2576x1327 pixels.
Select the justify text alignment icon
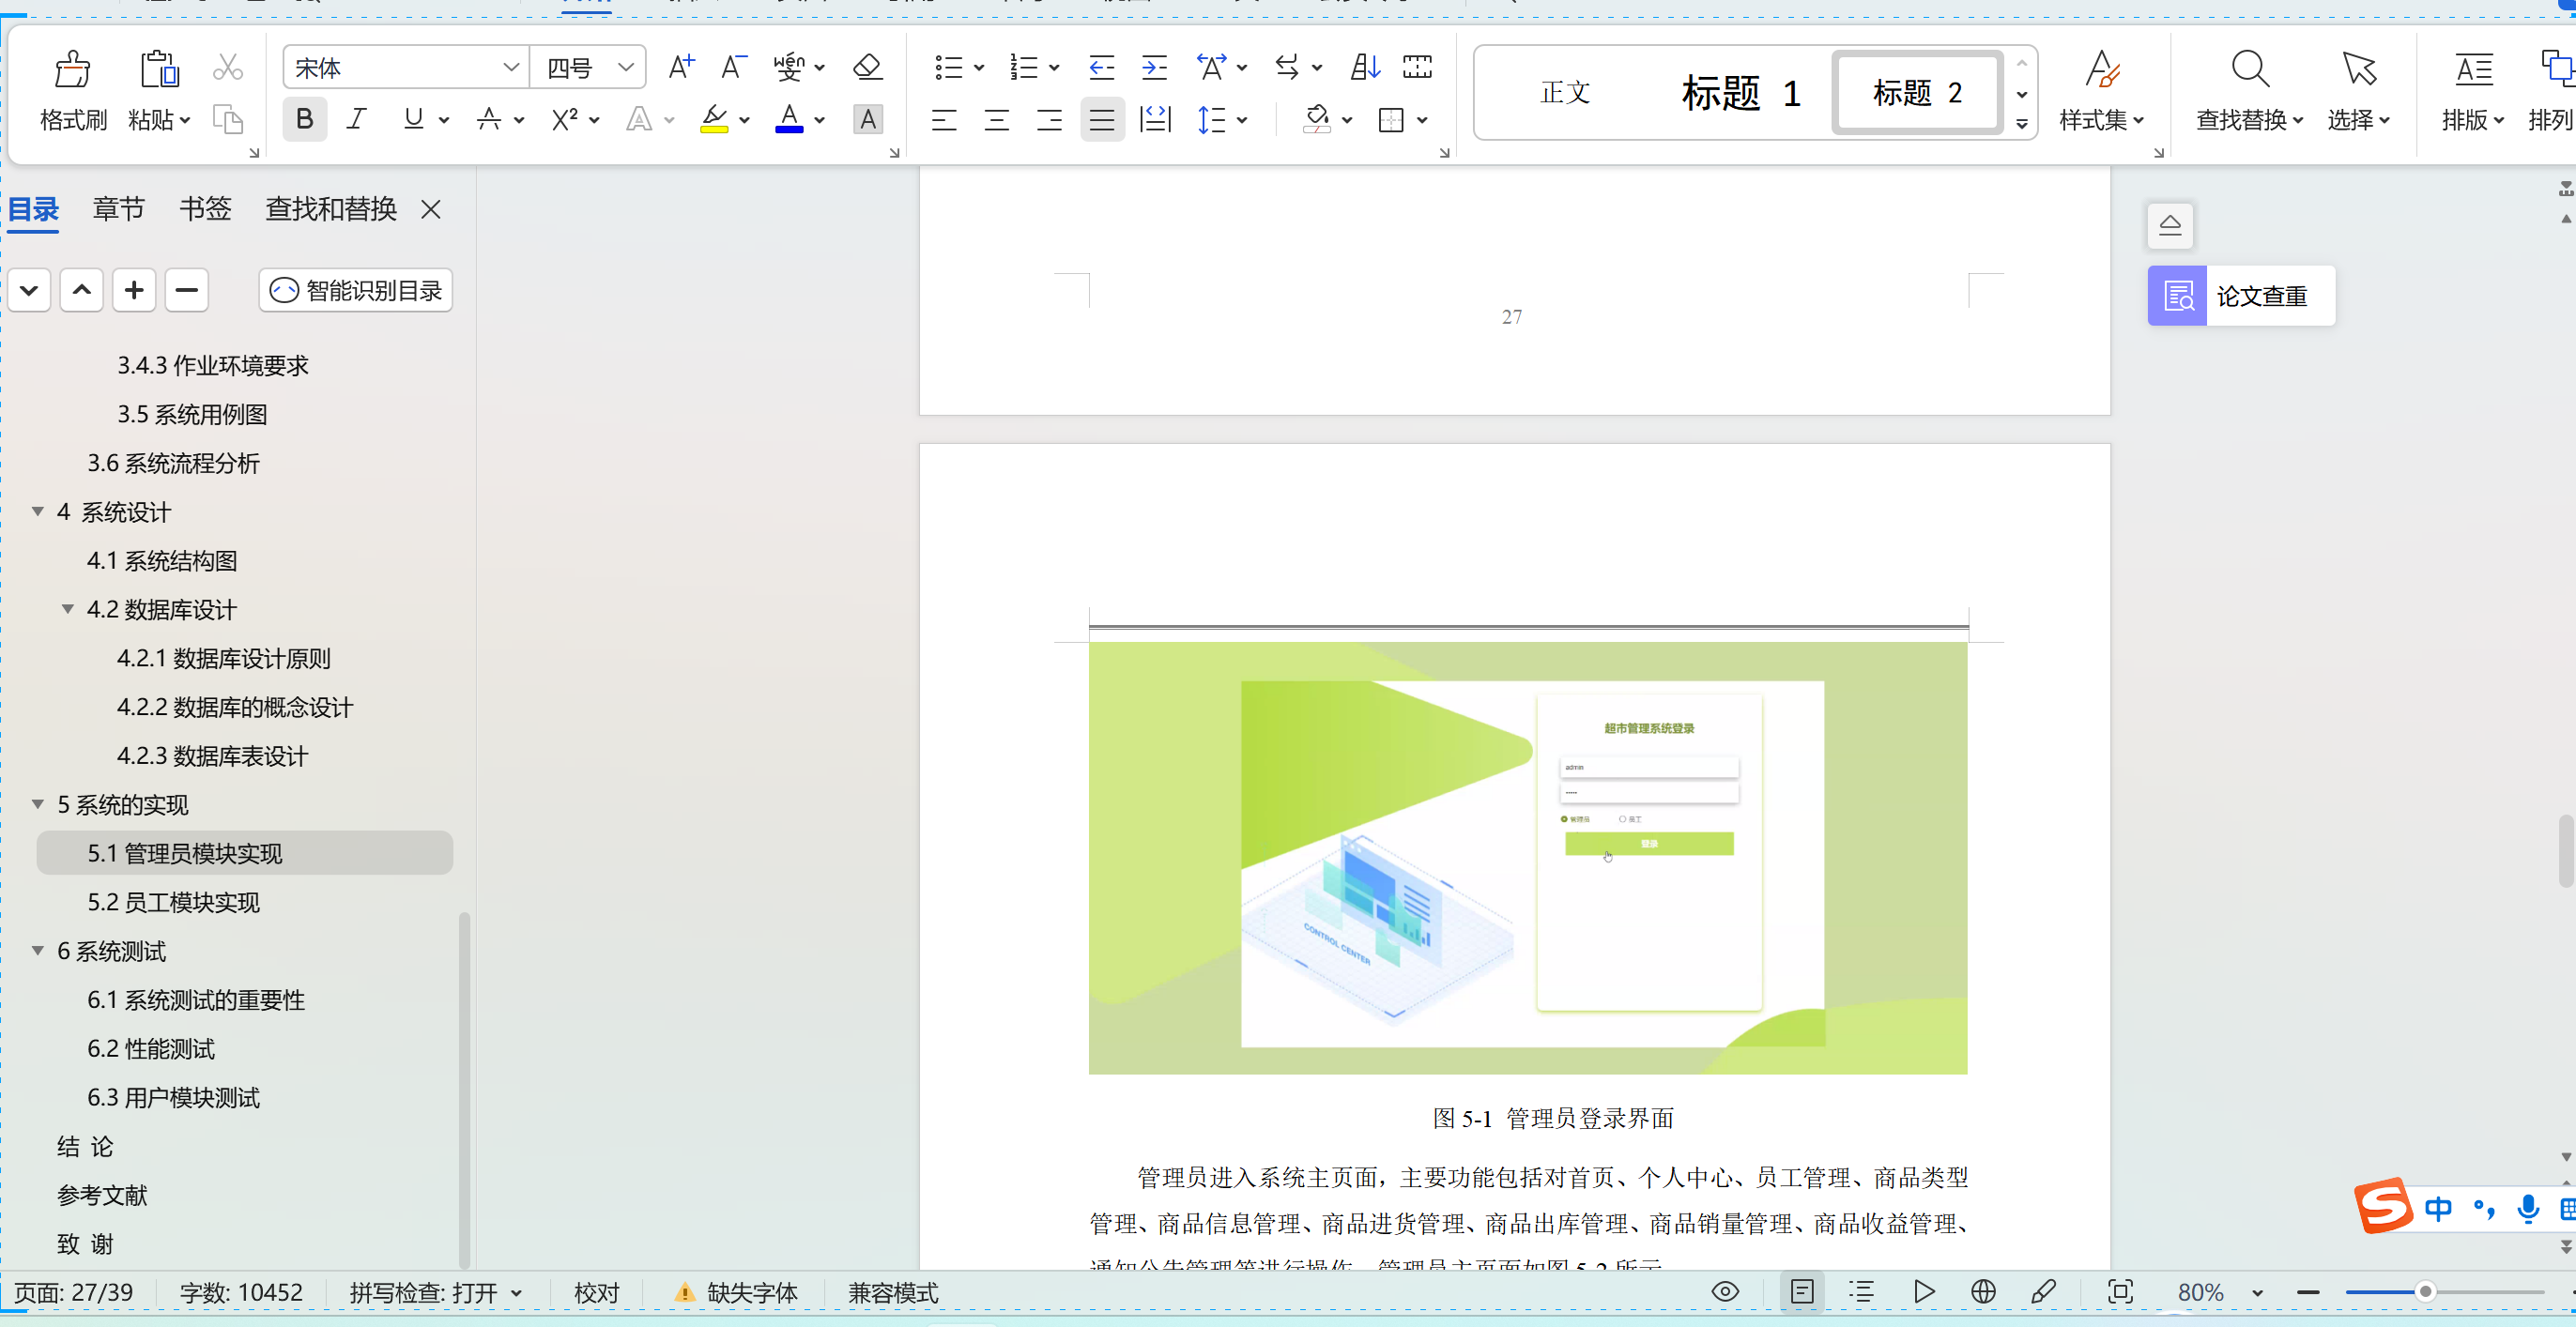(1101, 121)
